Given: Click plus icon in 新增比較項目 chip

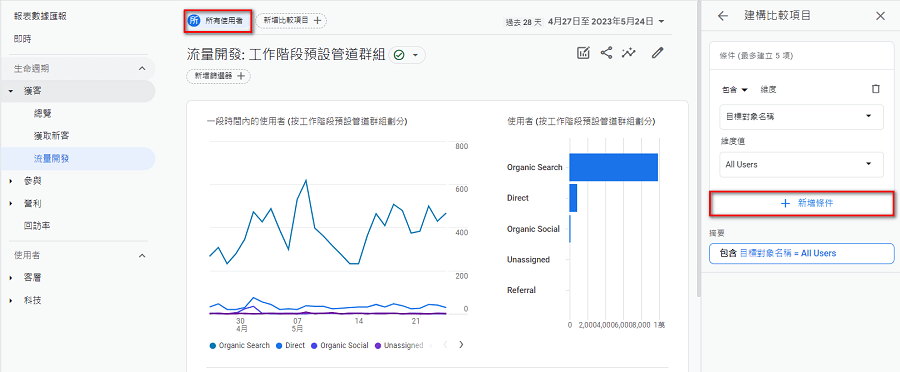Looking at the screenshot, I should (x=317, y=20).
